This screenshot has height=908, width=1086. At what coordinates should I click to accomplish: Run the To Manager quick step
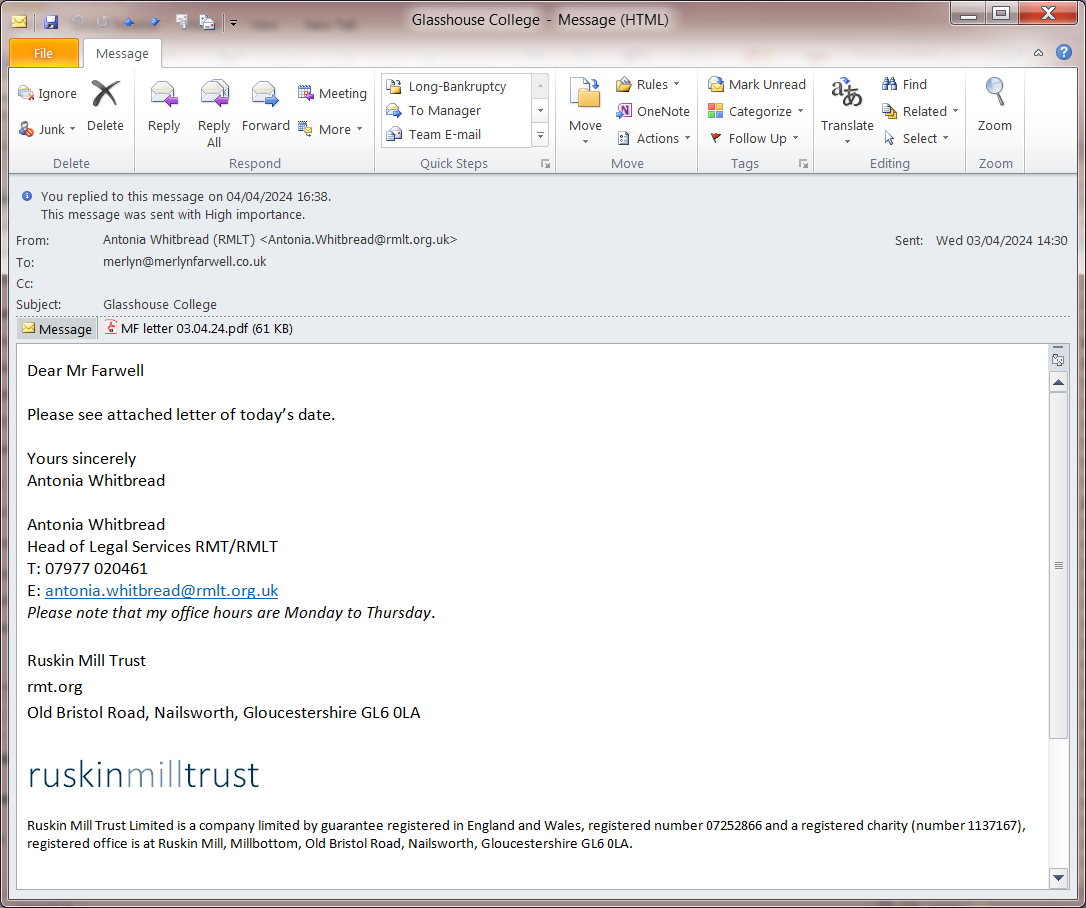click(456, 111)
